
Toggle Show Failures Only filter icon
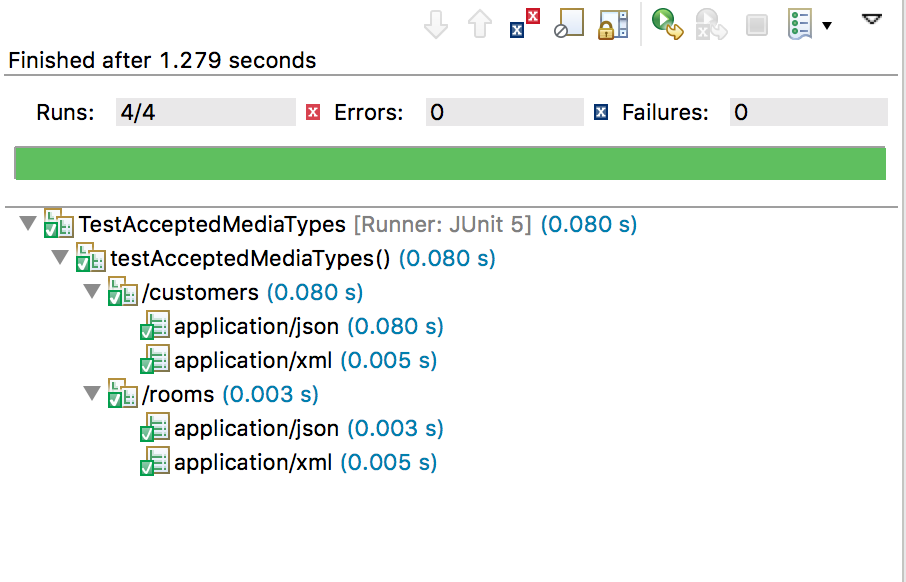click(x=525, y=24)
